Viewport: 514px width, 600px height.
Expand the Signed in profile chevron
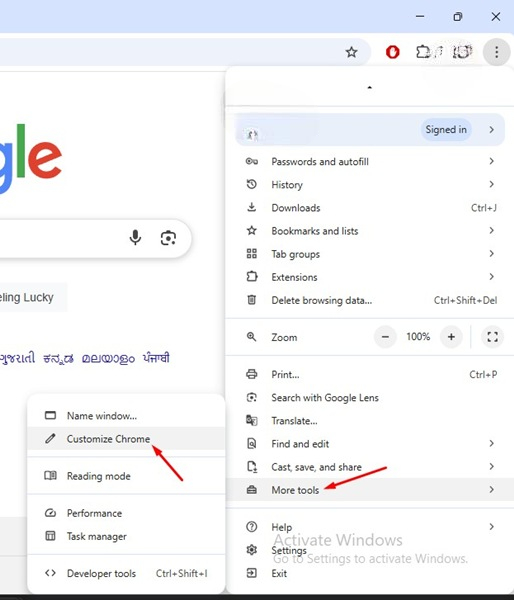click(491, 130)
